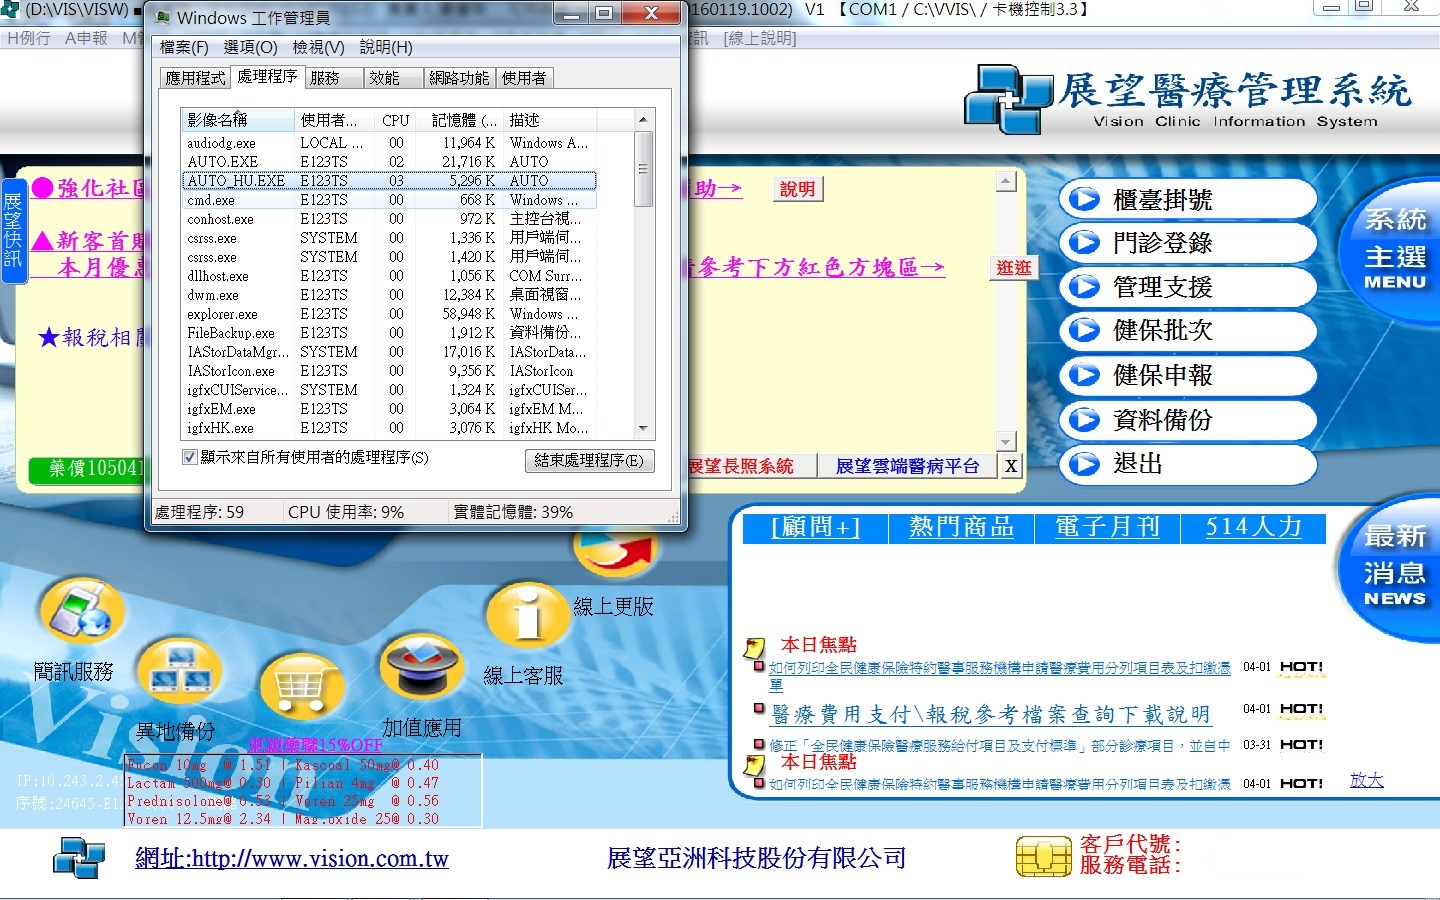
Task: Select the AUTO_HU.EXE process row
Action: point(389,181)
